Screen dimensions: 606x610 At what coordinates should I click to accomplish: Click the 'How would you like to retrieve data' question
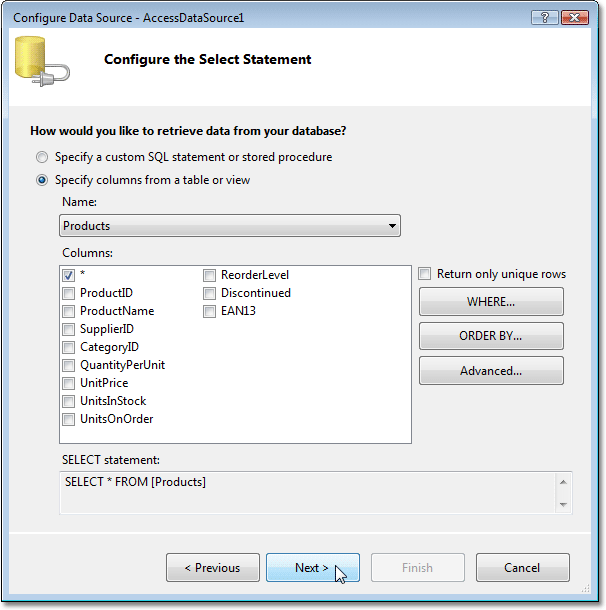(188, 131)
